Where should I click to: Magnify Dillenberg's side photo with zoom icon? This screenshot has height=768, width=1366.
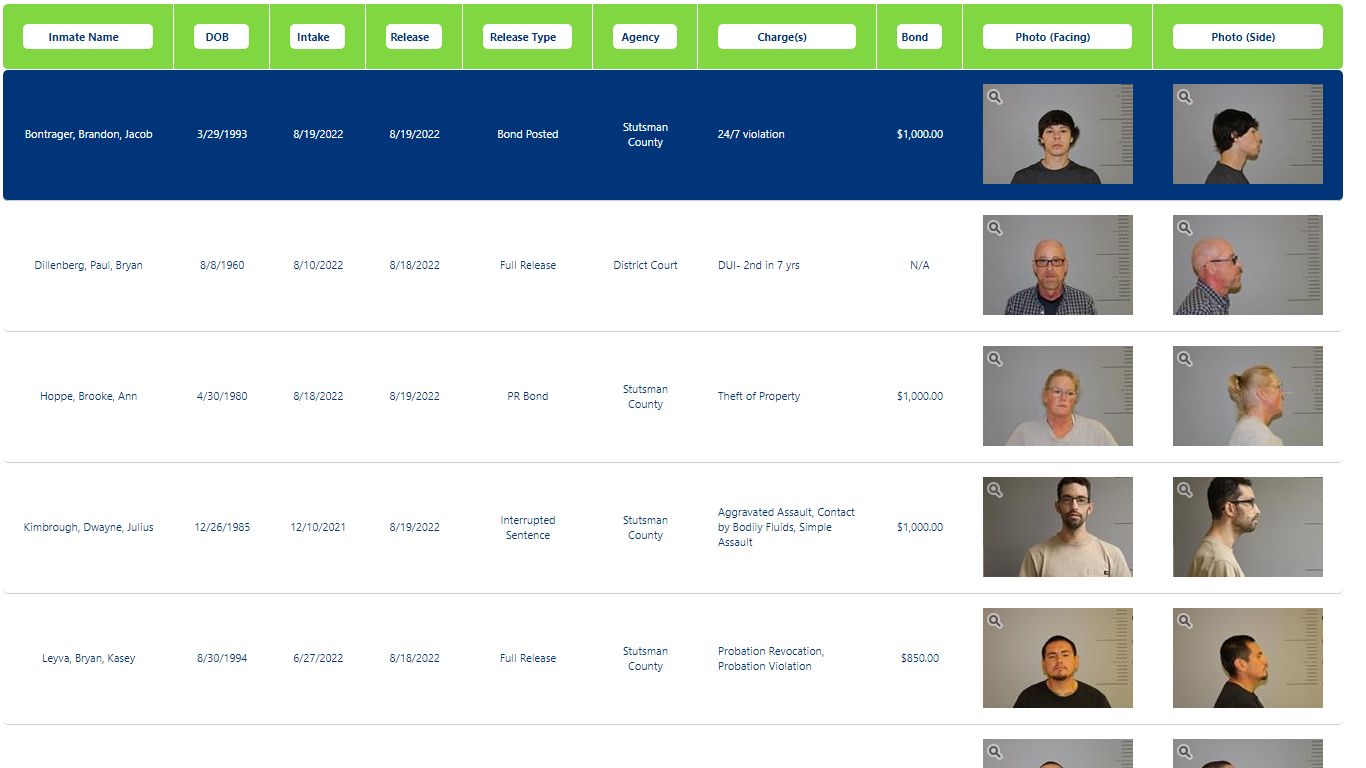click(1185, 228)
